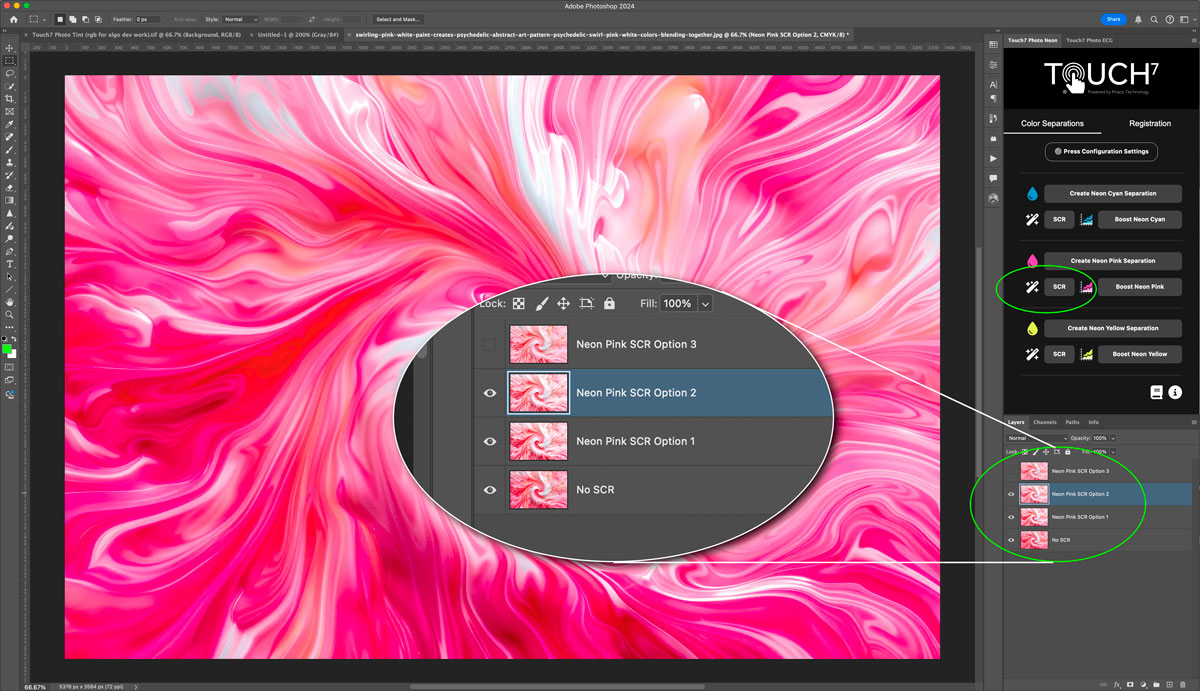Click the magenta ink drop icon
1200x691 pixels.
coord(1031,261)
